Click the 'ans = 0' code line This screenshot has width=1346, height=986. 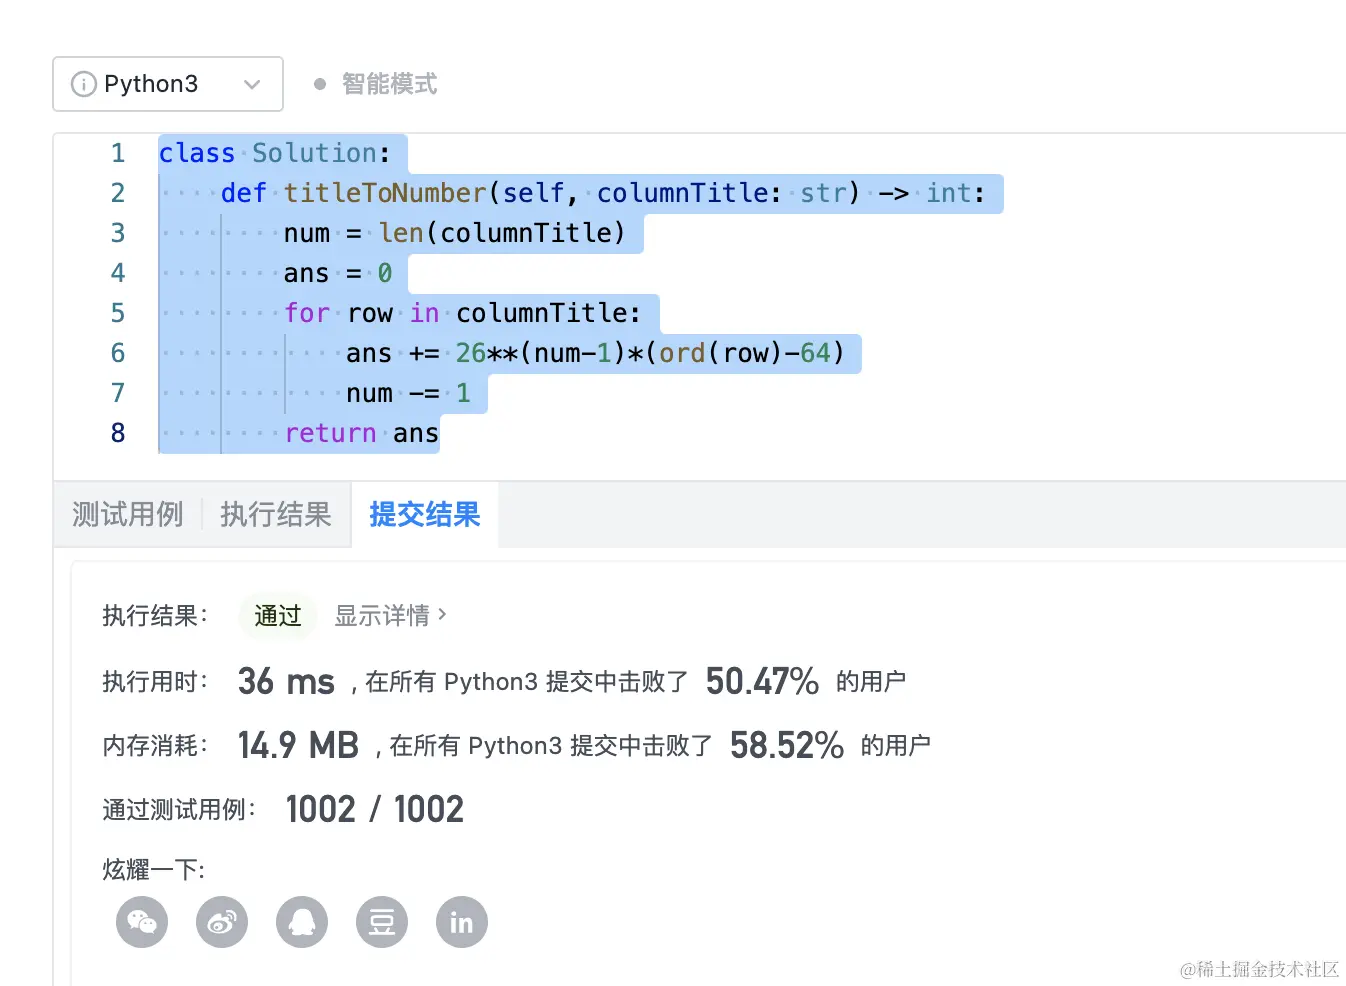pos(338,273)
